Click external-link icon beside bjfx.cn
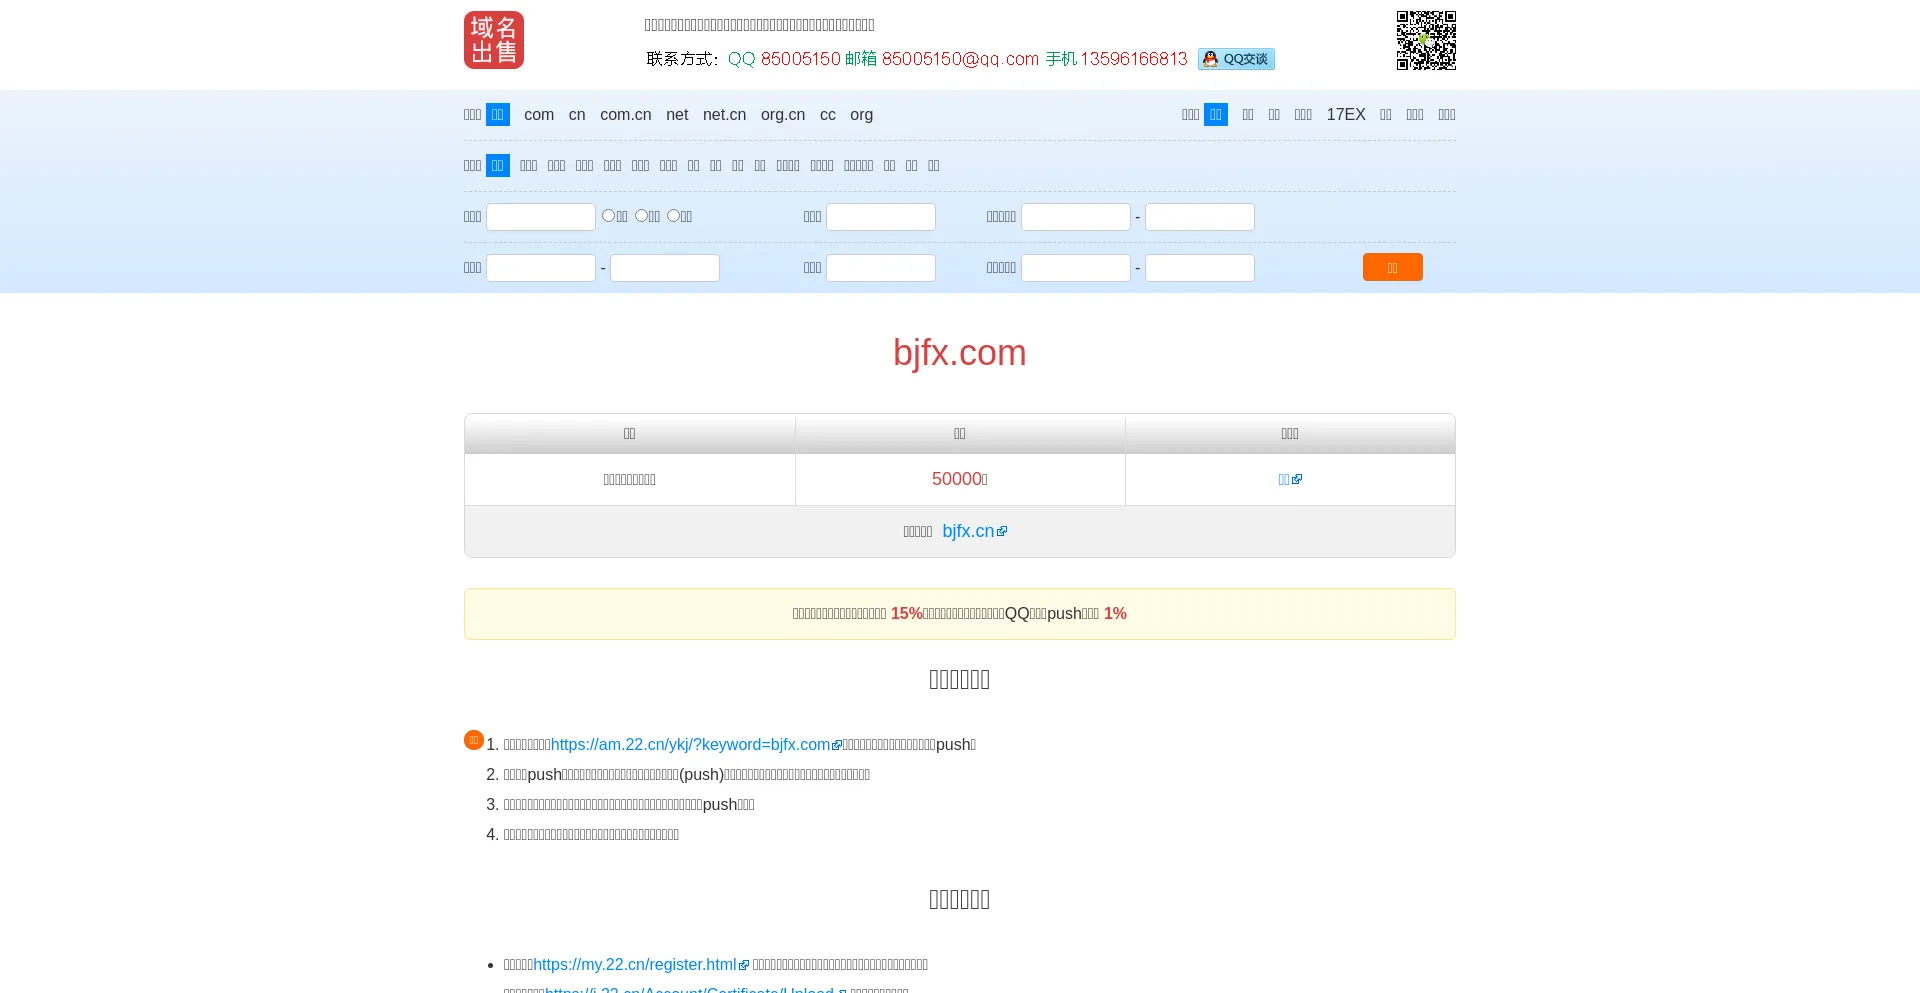 [x=1002, y=532]
